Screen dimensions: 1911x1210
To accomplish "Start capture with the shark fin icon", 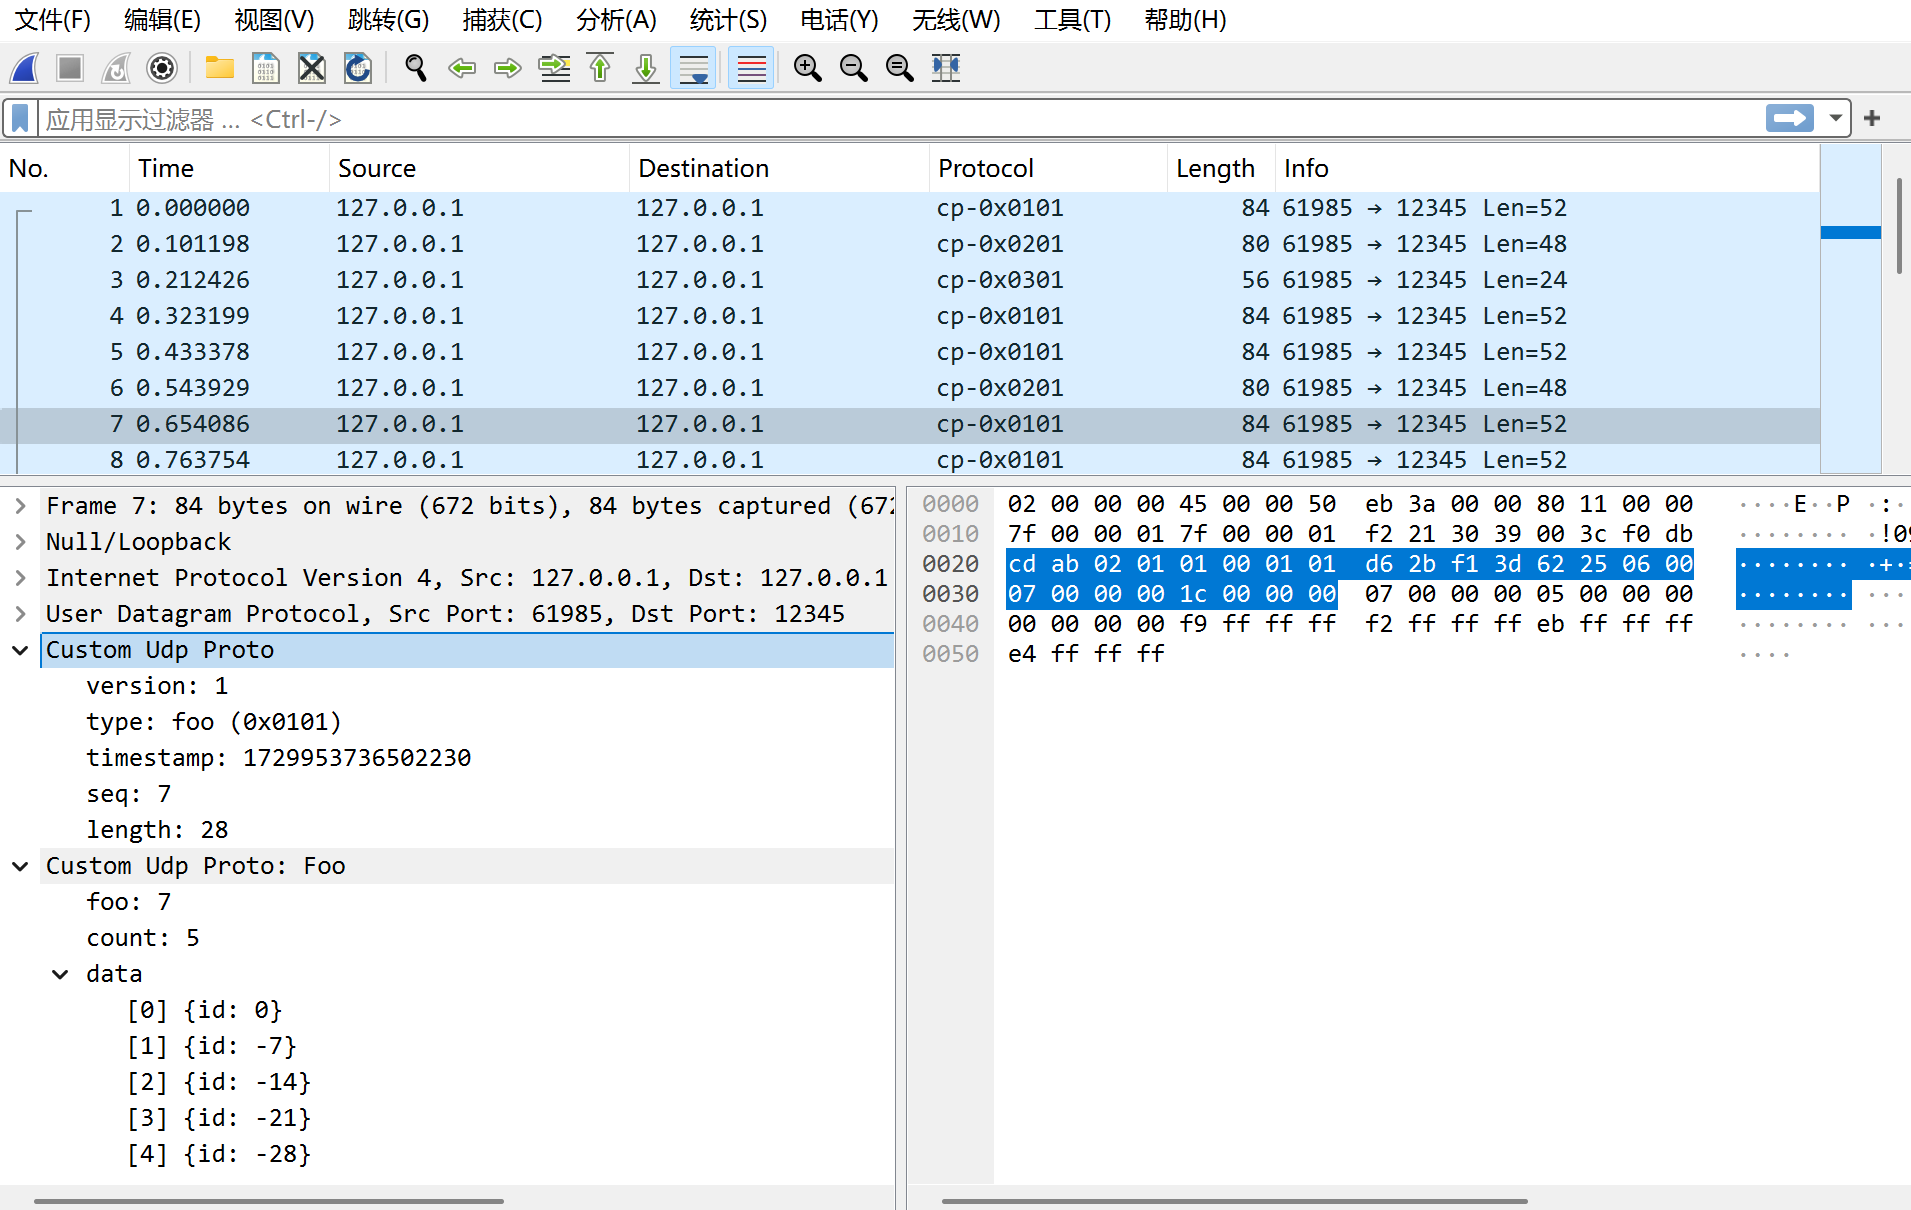I will pos(25,68).
